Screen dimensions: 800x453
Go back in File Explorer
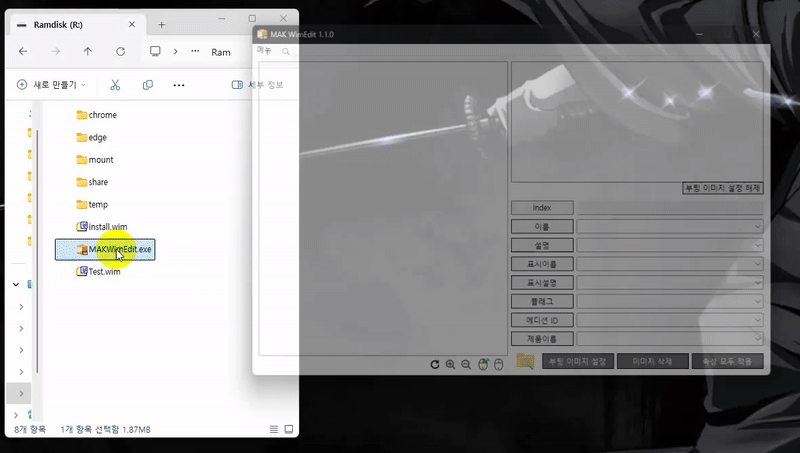[23, 52]
